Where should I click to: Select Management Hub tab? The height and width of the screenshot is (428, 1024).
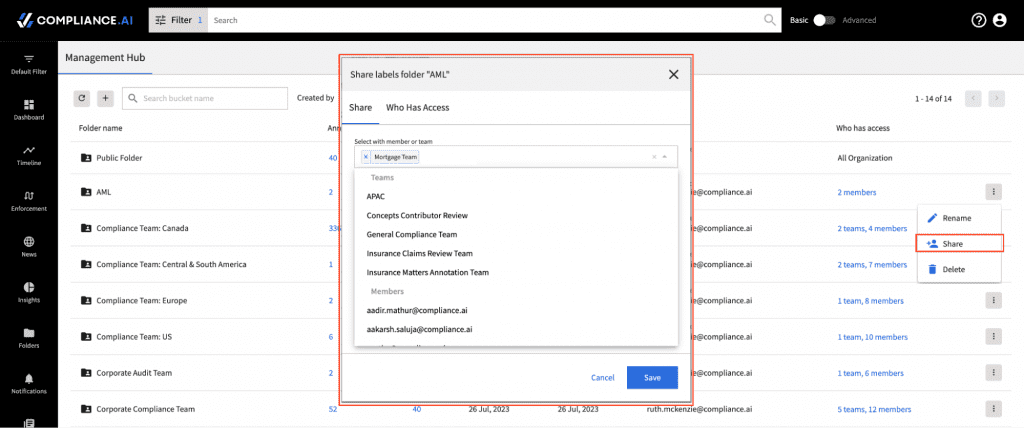coord(104,58)
